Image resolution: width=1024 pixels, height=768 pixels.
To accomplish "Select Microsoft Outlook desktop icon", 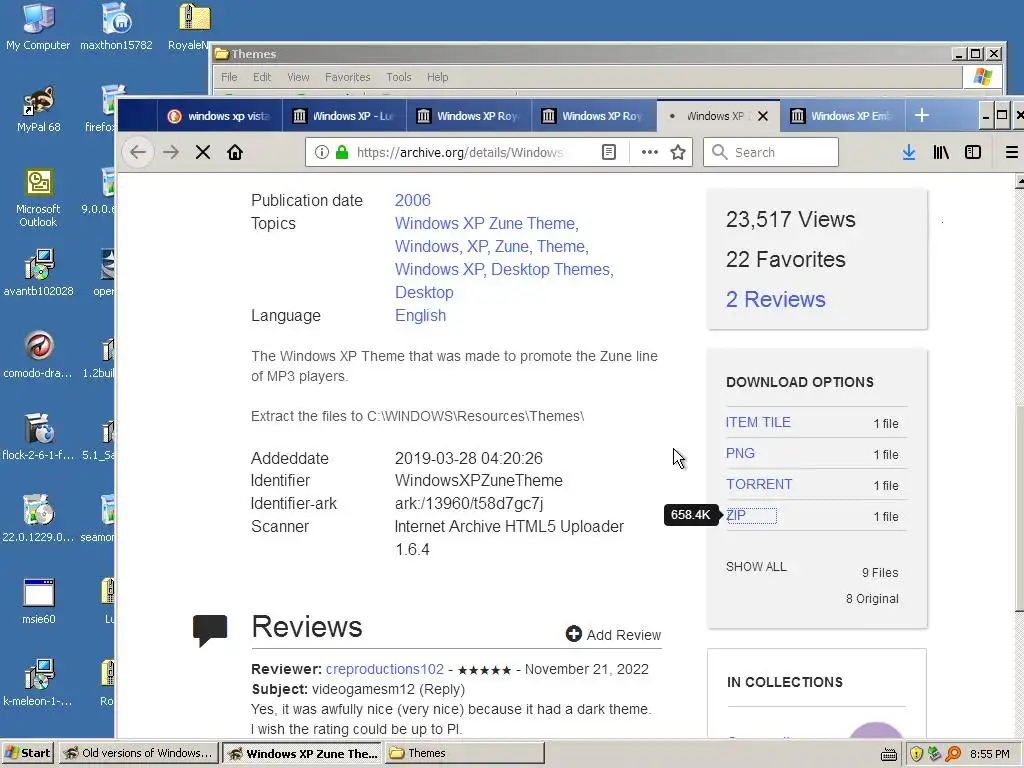I will coord(38,198).
